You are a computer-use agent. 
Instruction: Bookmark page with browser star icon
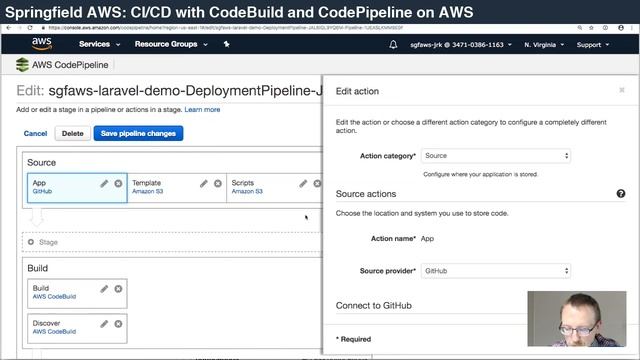[591, 28]
